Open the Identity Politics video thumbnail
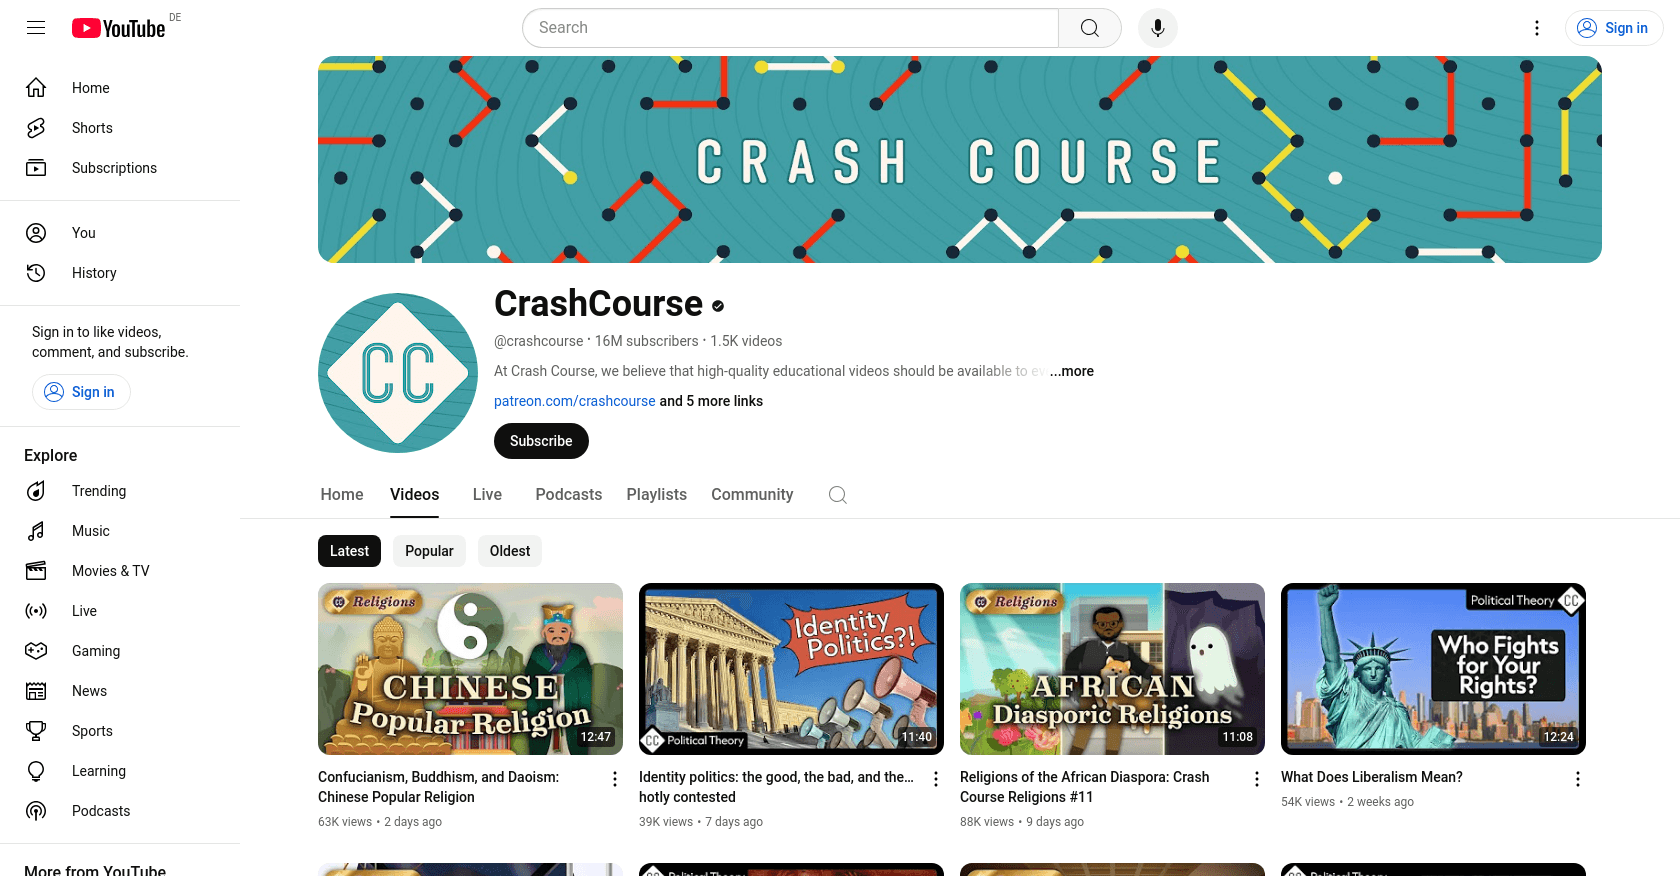1680x876 pixels. 791,669
